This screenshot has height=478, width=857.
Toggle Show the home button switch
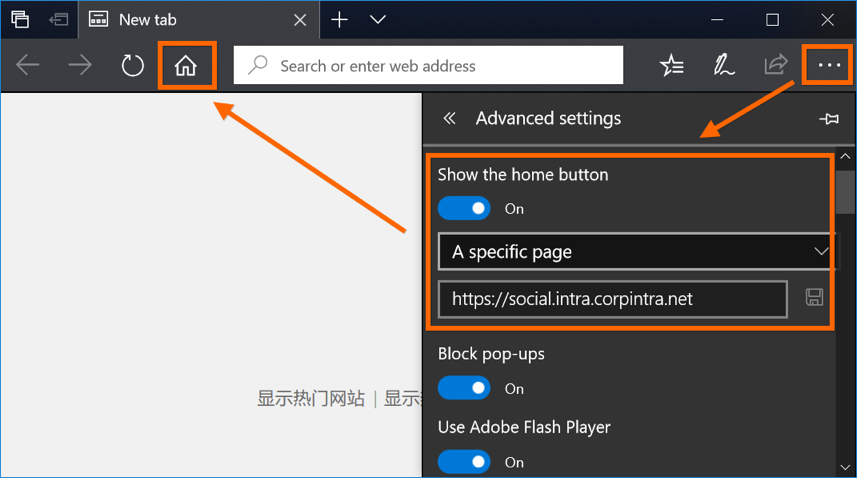click(x=464, y=208)
